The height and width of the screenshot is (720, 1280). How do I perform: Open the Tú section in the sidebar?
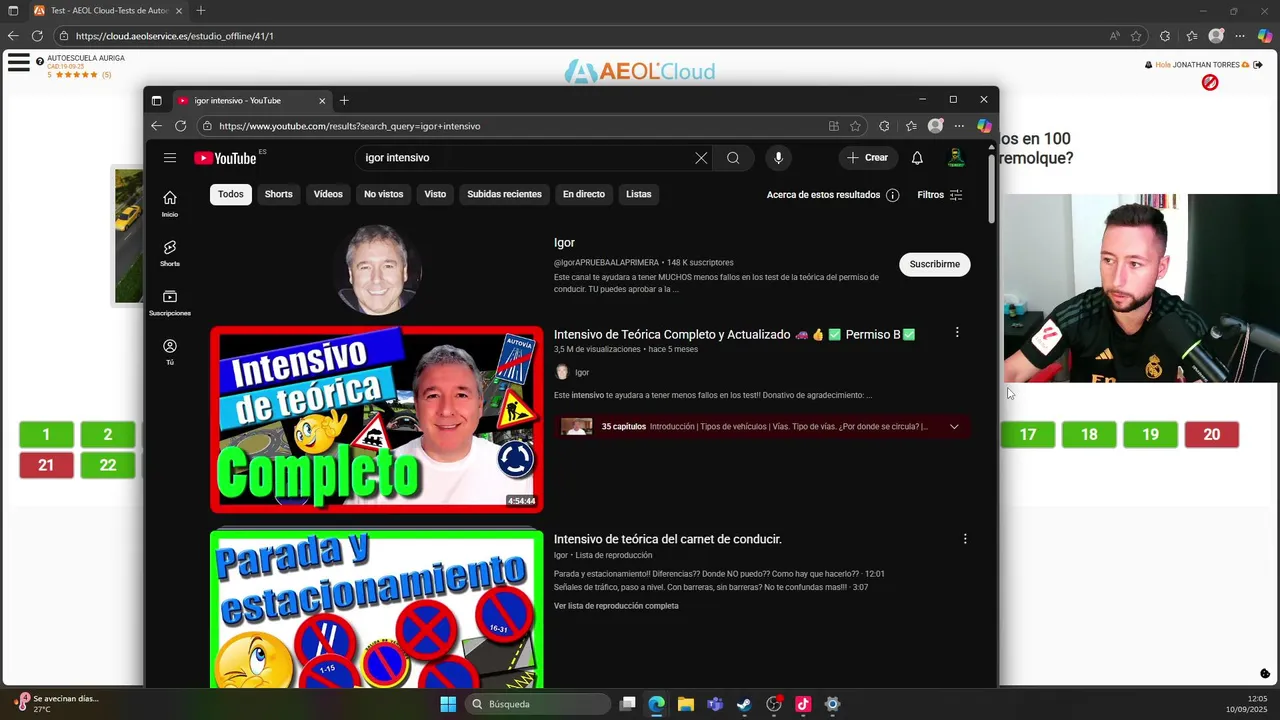(170, 352)
